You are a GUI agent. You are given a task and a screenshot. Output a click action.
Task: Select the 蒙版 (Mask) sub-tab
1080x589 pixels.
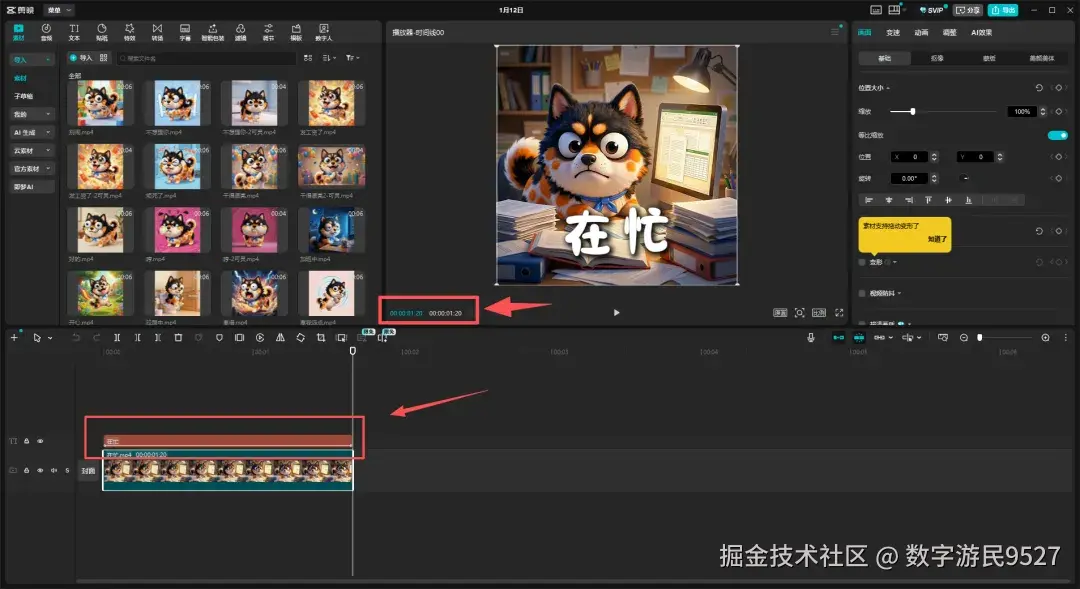click(989, 59)
